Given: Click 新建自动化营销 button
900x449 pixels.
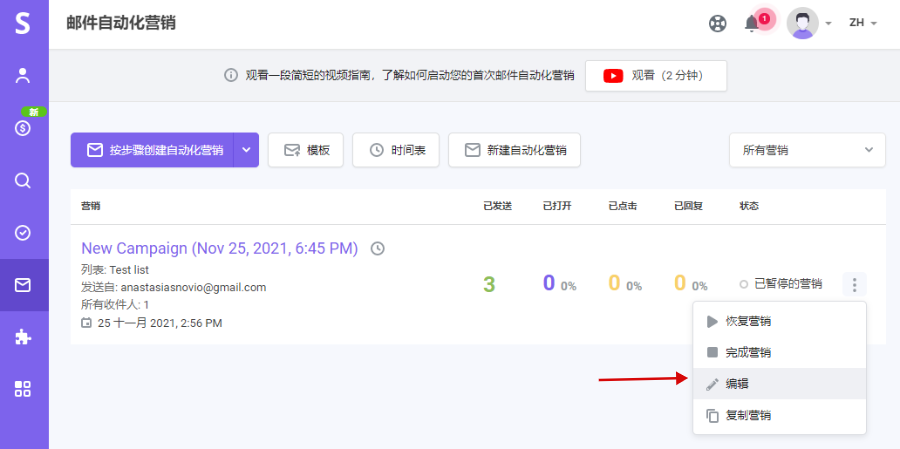Looking at the screenshot, I should tap(514, 150).
